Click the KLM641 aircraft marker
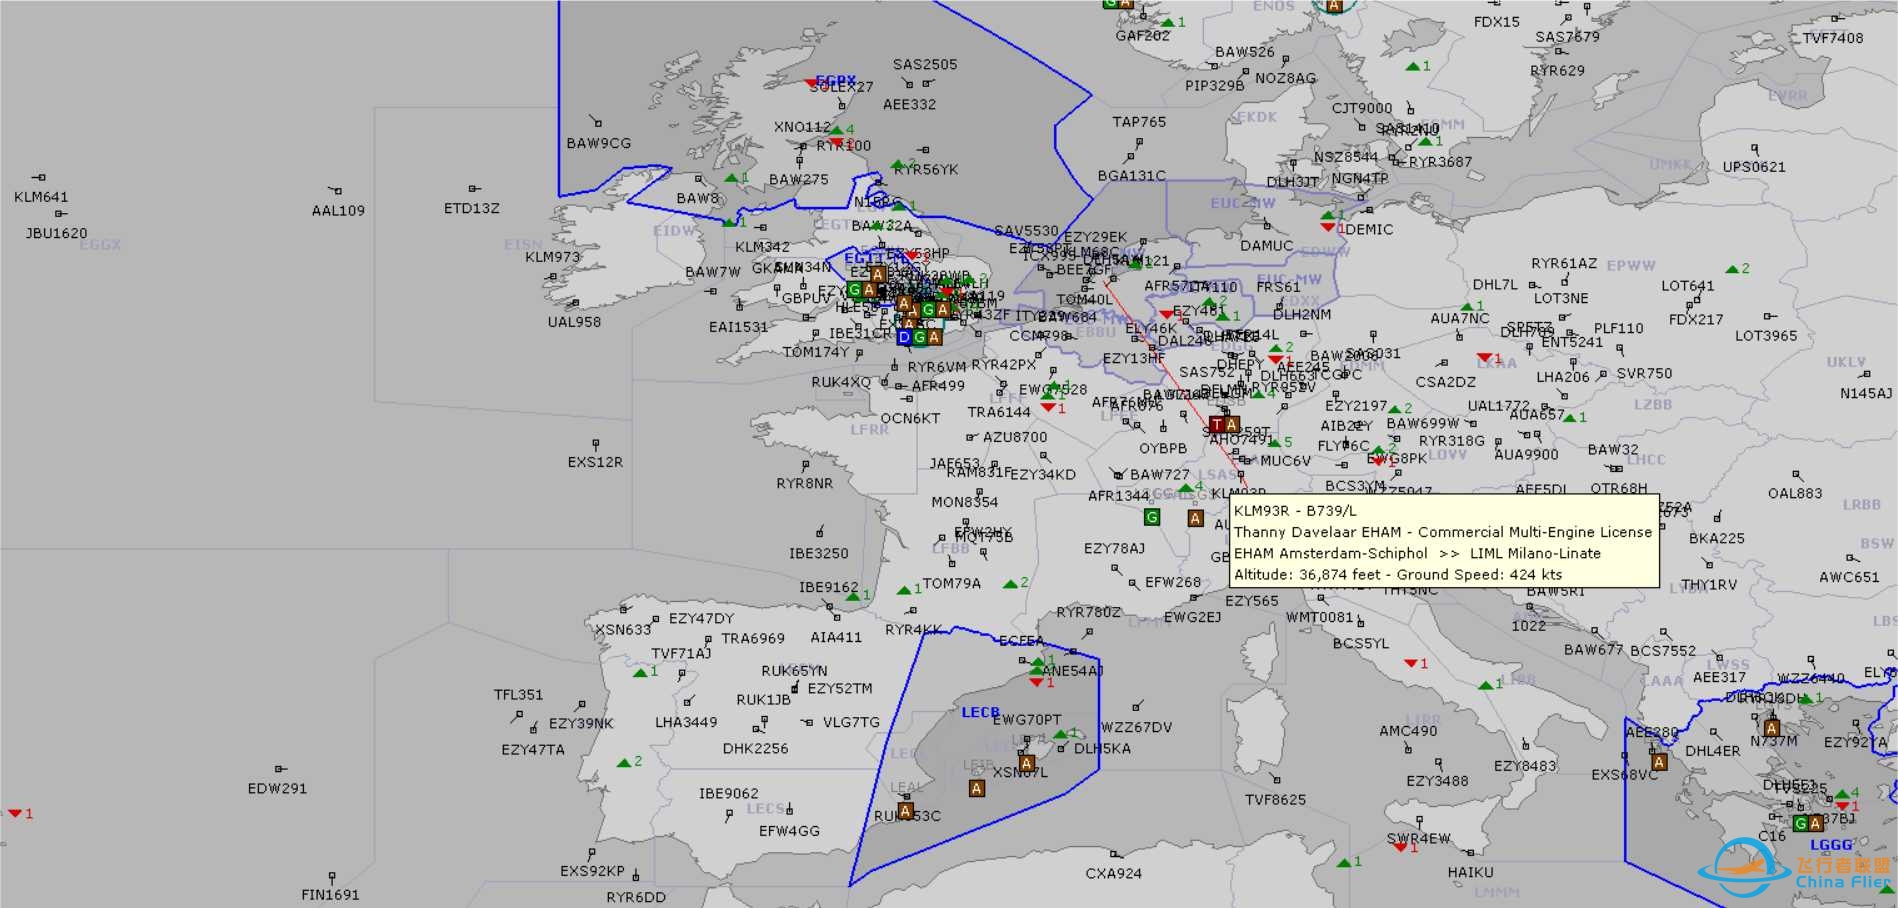 pyautogui.click(x=40, y=178)
